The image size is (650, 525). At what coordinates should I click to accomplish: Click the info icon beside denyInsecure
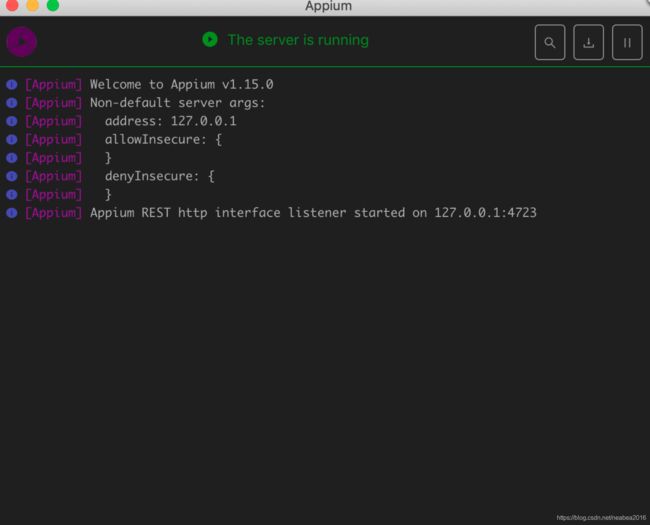12,176
